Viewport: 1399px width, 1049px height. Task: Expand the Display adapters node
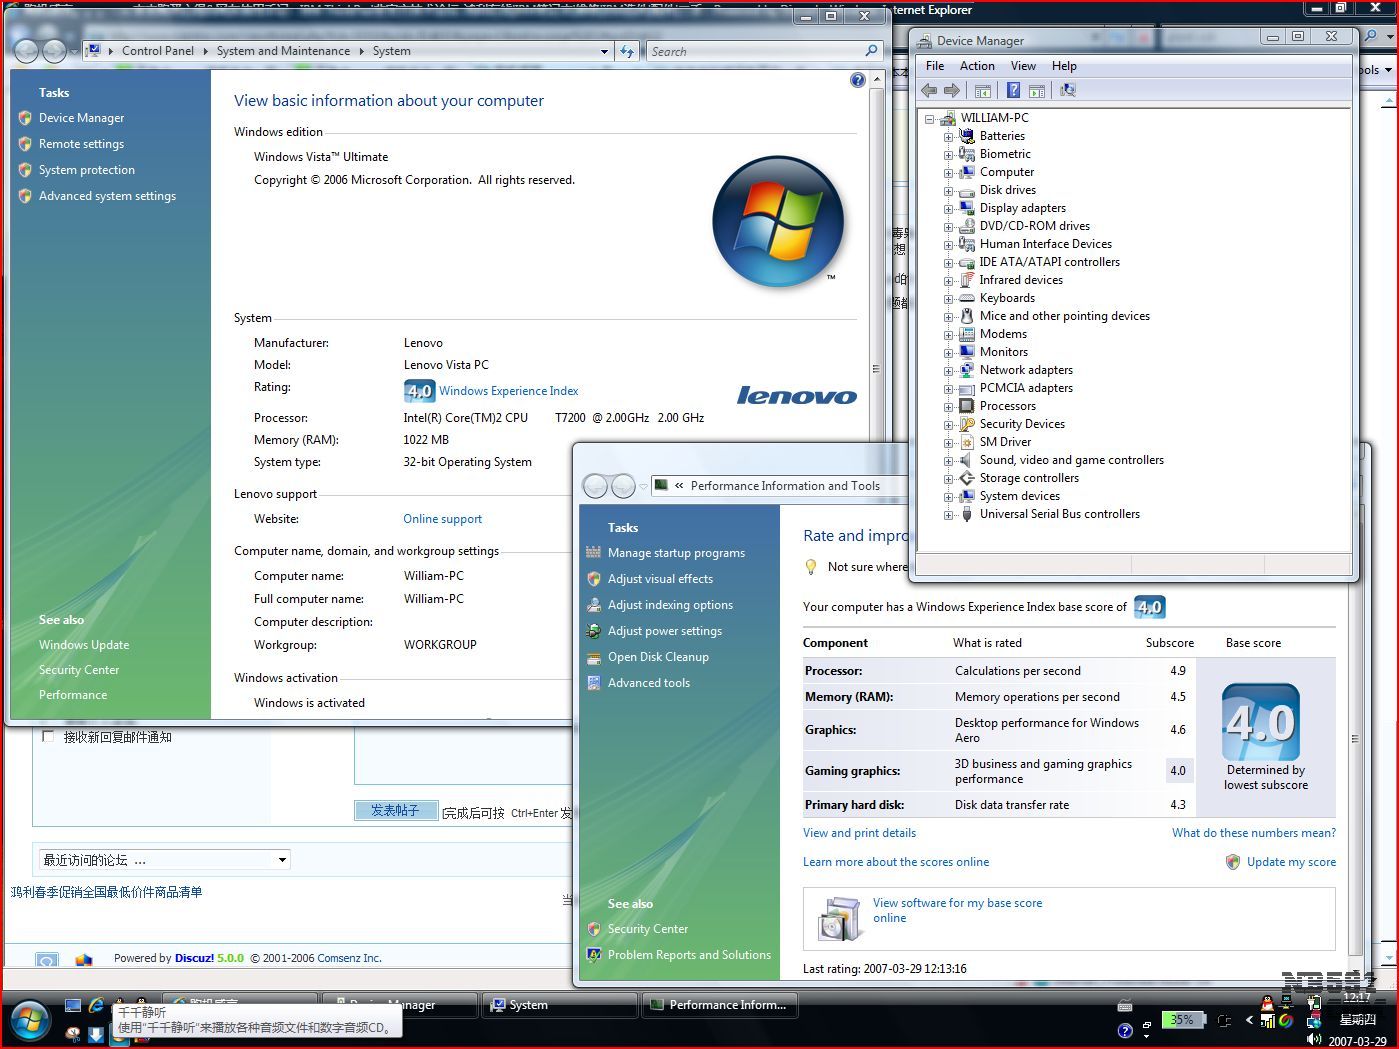pyautogui.click(x=948, y=208)
